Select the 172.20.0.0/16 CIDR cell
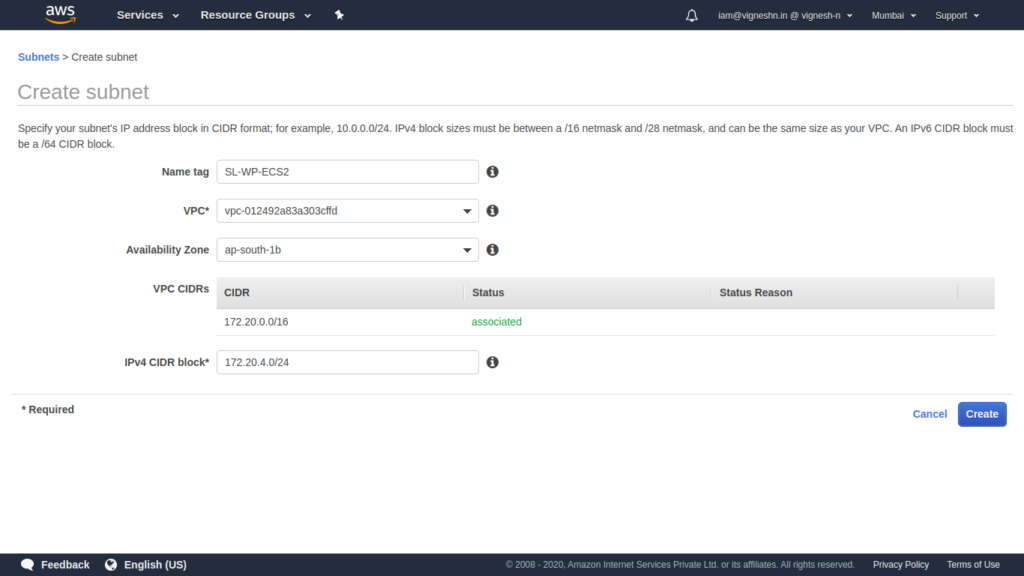Screen dimensions: 1024x576 [x=256, y=322]
